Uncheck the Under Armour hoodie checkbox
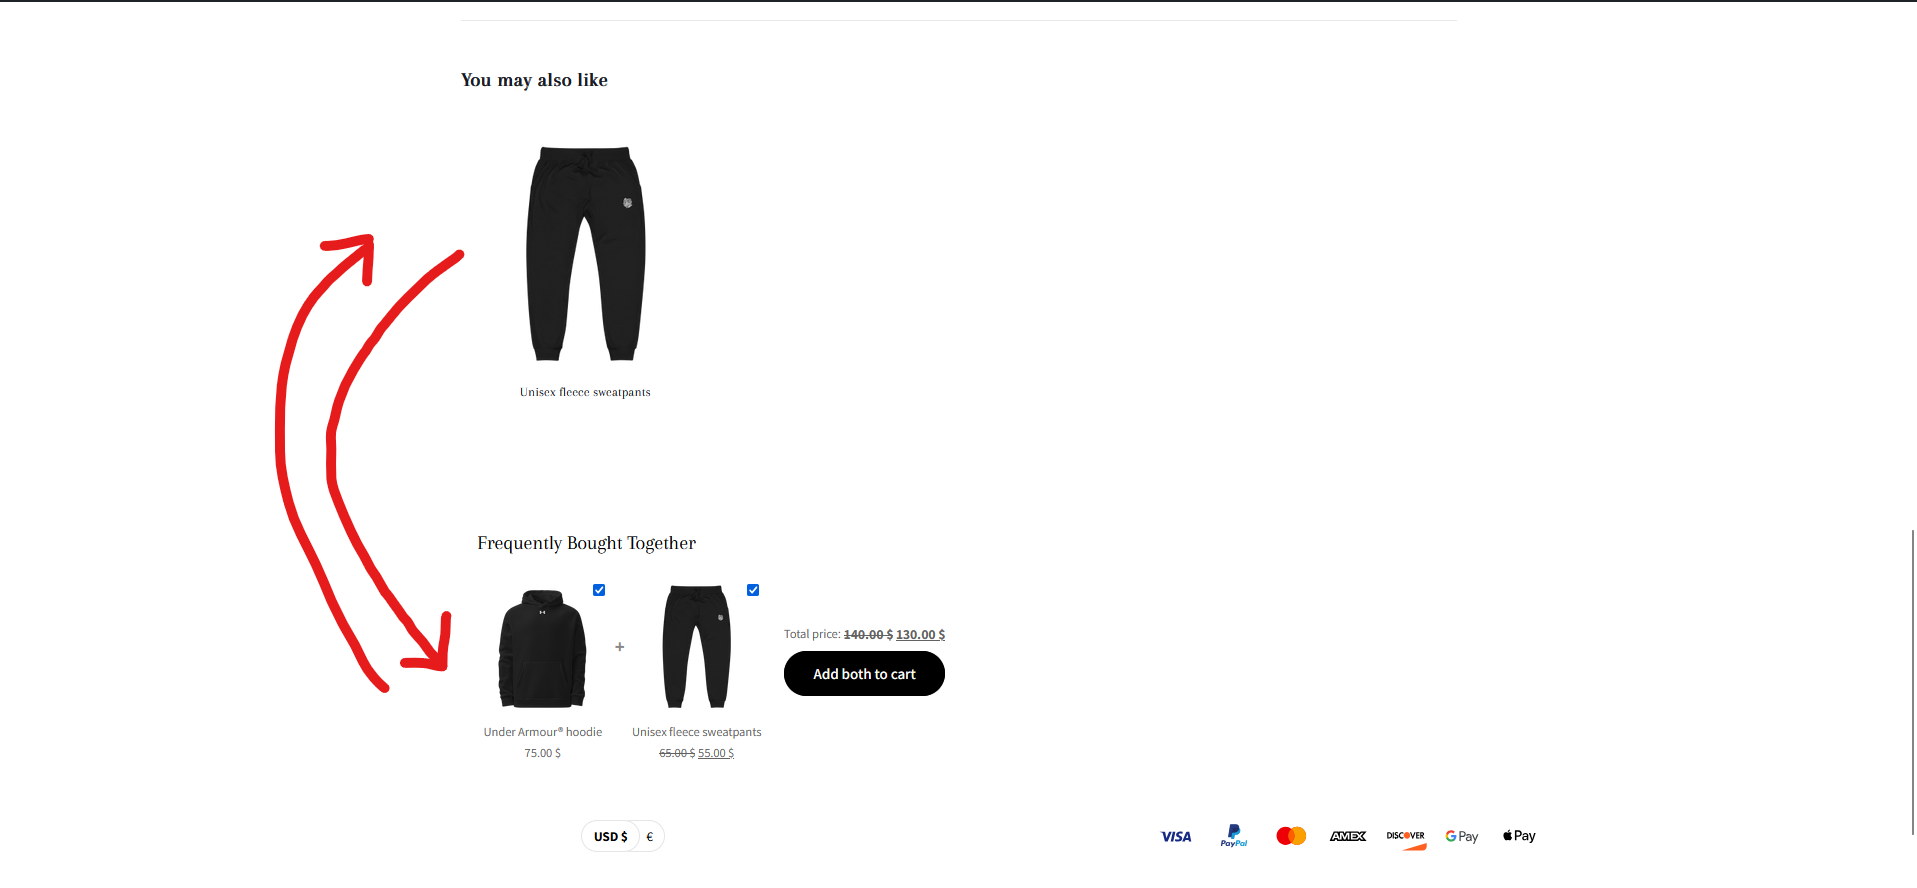The height and width of the screenshot is (888, 1917). tap(599, 590)
